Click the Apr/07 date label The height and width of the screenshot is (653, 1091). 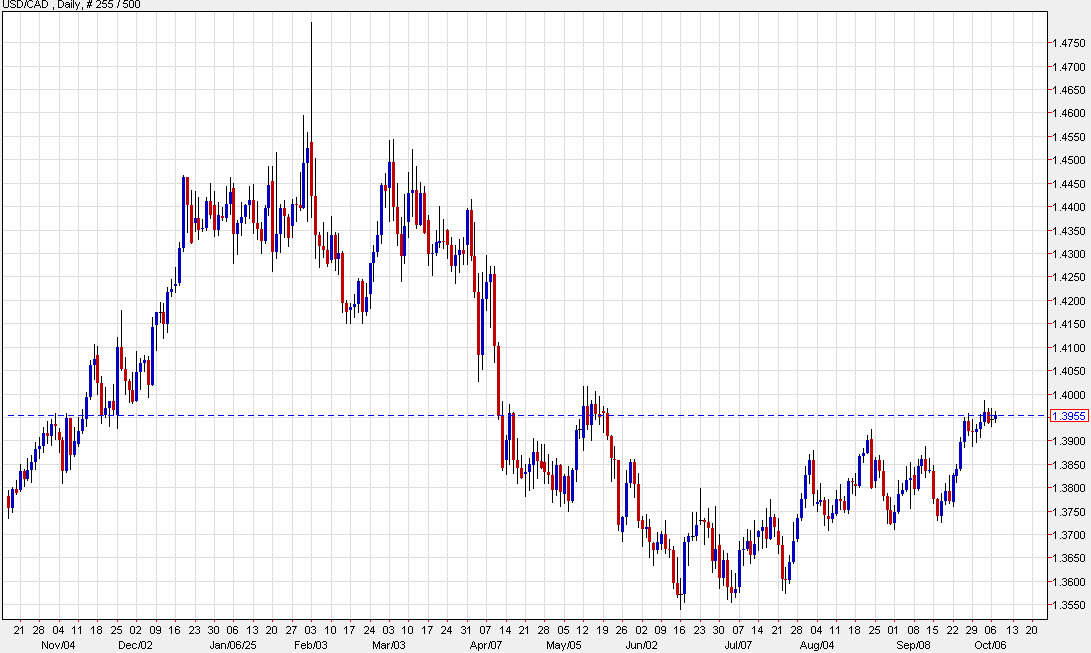coord(486,645)
